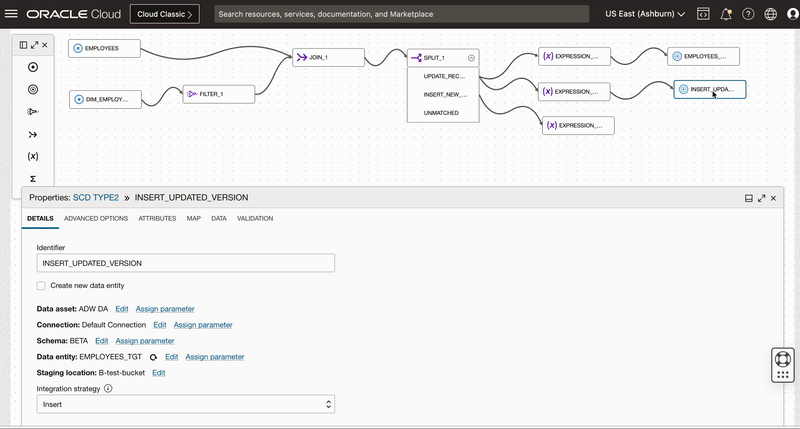Open the hamburger navigation menu
This screenshot has width=800, height=429.
(x=11, y=14)
